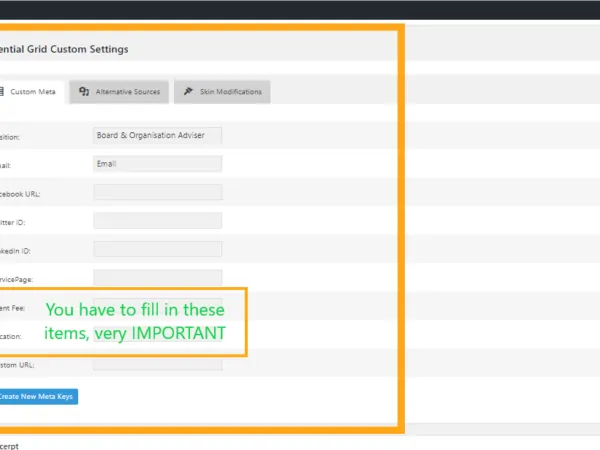Click the ServicePage label

[x=16, y=280]
